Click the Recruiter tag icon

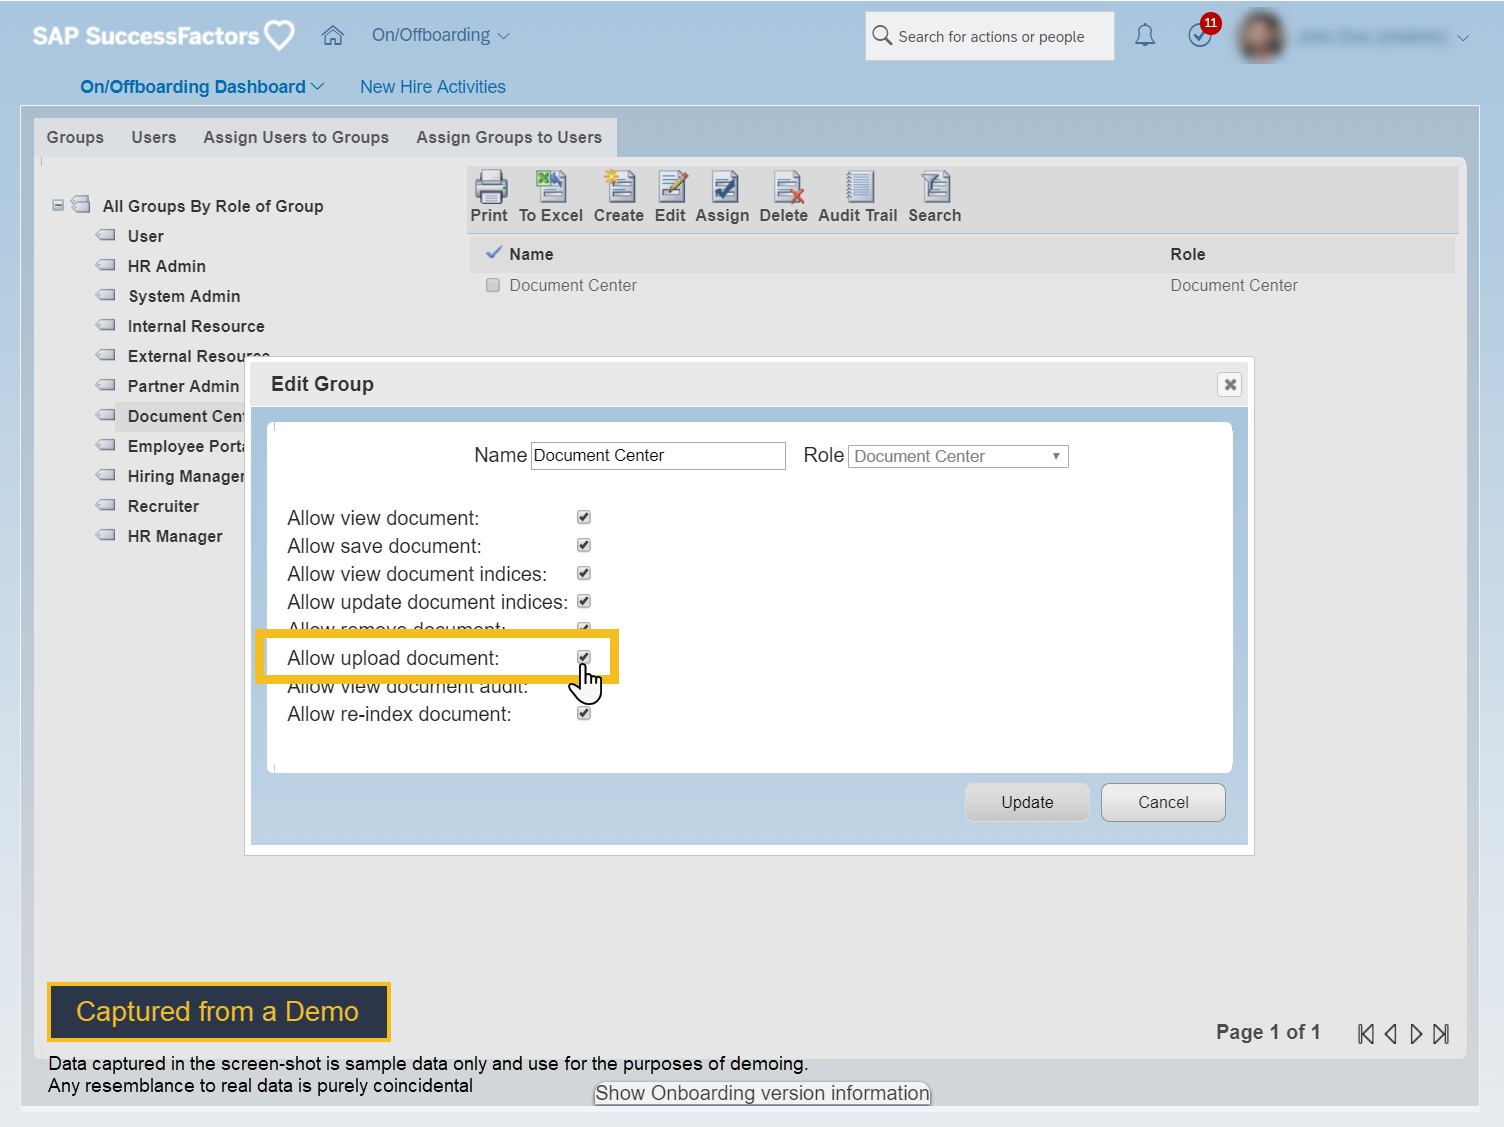click(105, 506)
